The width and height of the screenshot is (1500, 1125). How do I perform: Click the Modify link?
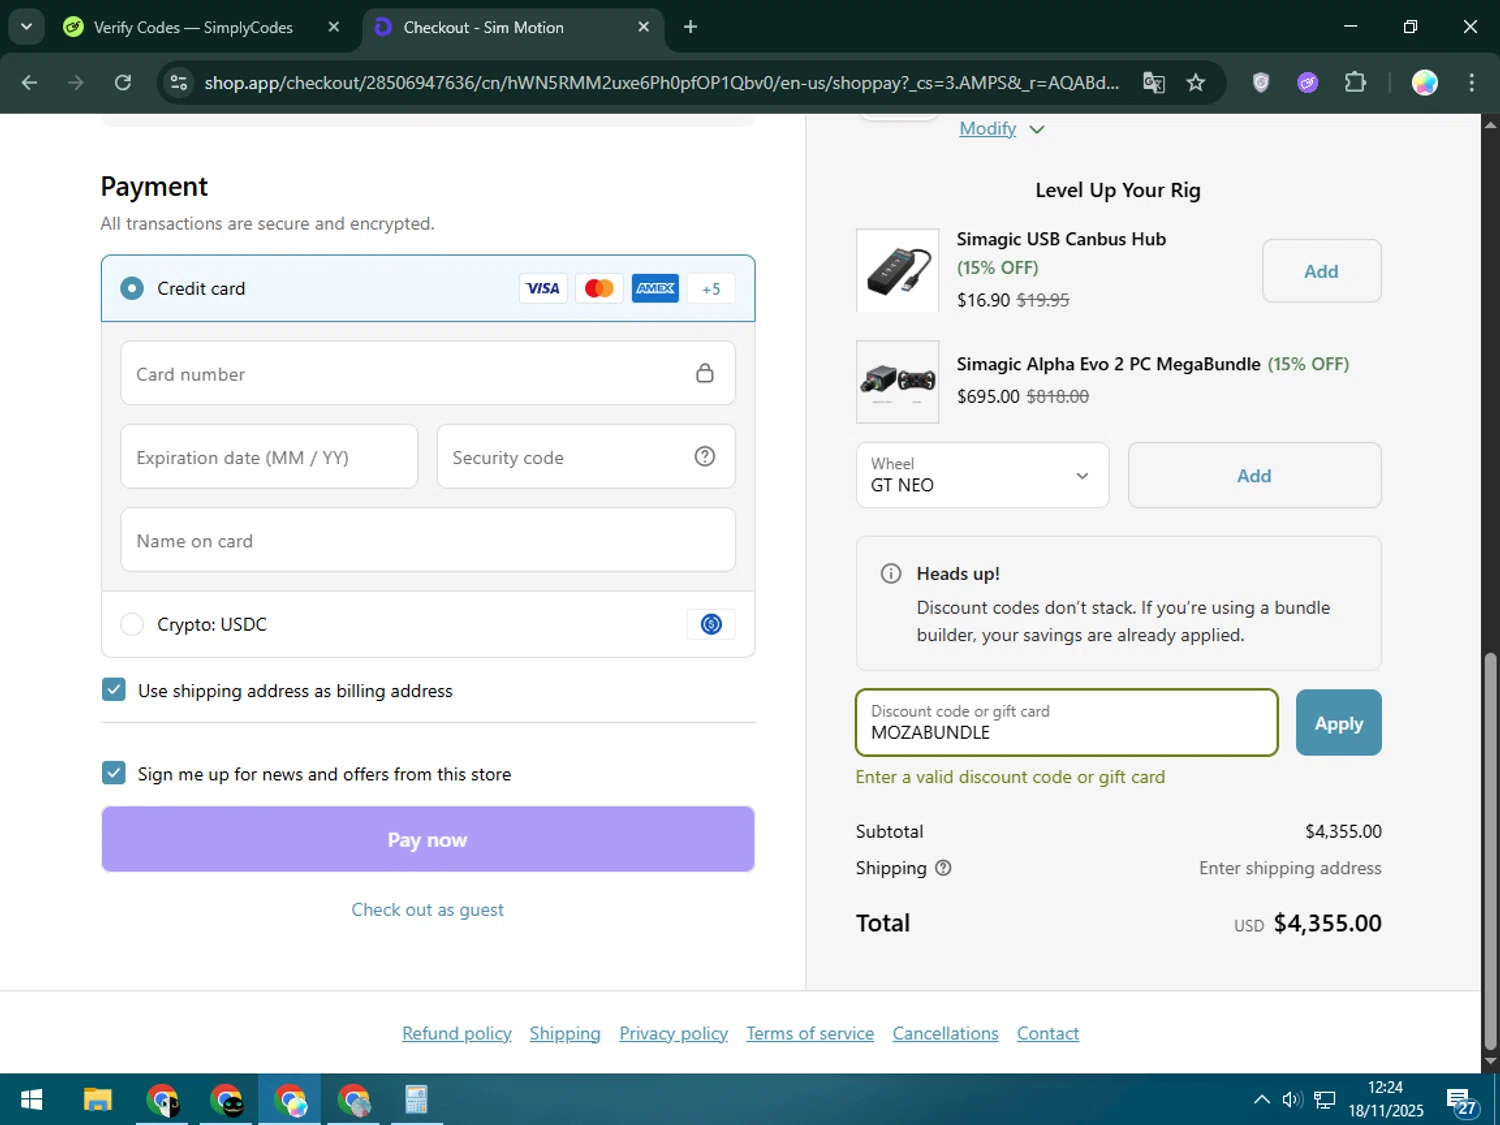coord(988,128)
